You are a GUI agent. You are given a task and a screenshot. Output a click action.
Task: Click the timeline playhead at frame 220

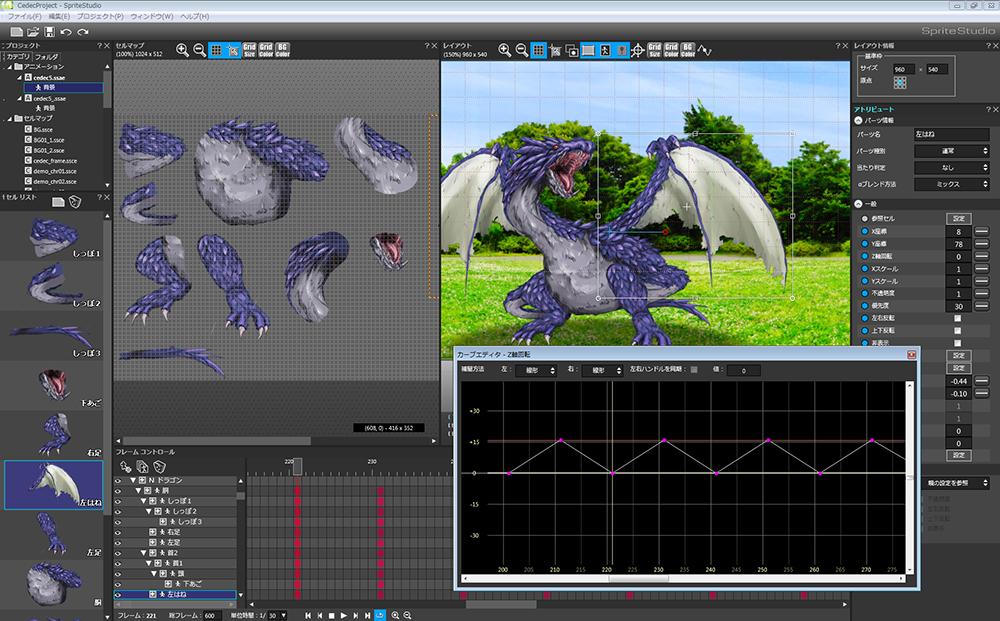pos(297,467)
